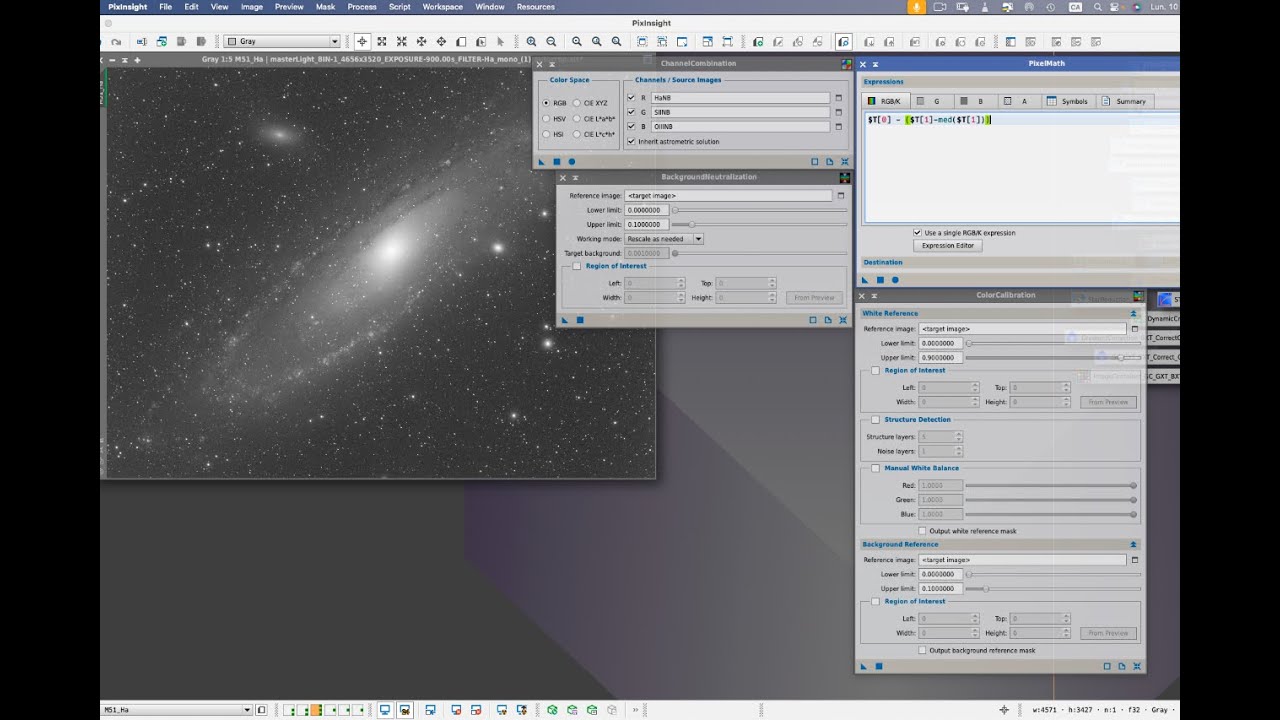
Task: Click the redo arrow icon
Action: click(x=117, y=42)
